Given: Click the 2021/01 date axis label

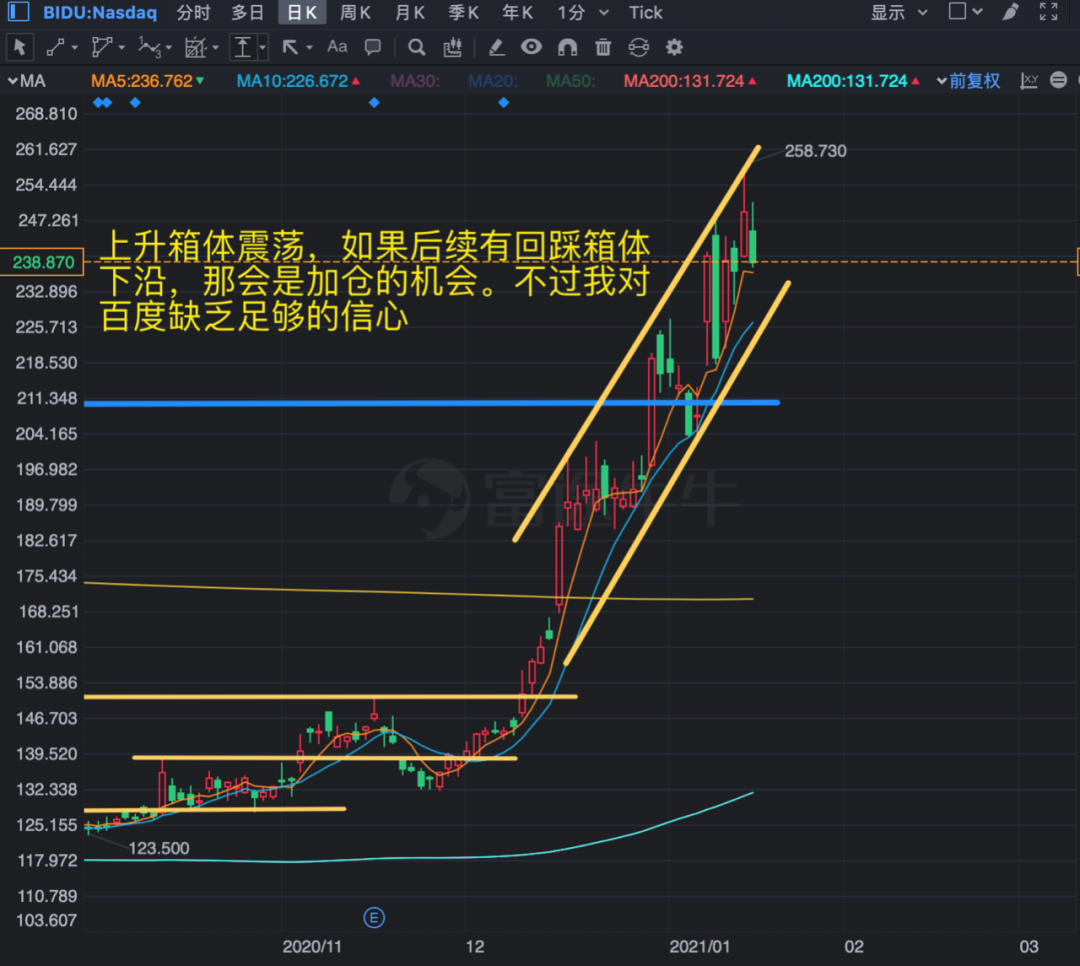Looking at the screenshot, I should click(700, 947).
